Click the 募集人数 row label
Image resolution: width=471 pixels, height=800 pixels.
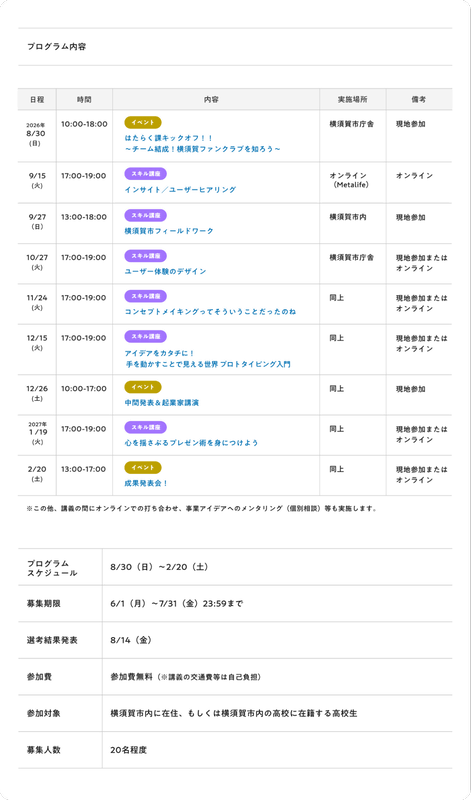point(44,751)
